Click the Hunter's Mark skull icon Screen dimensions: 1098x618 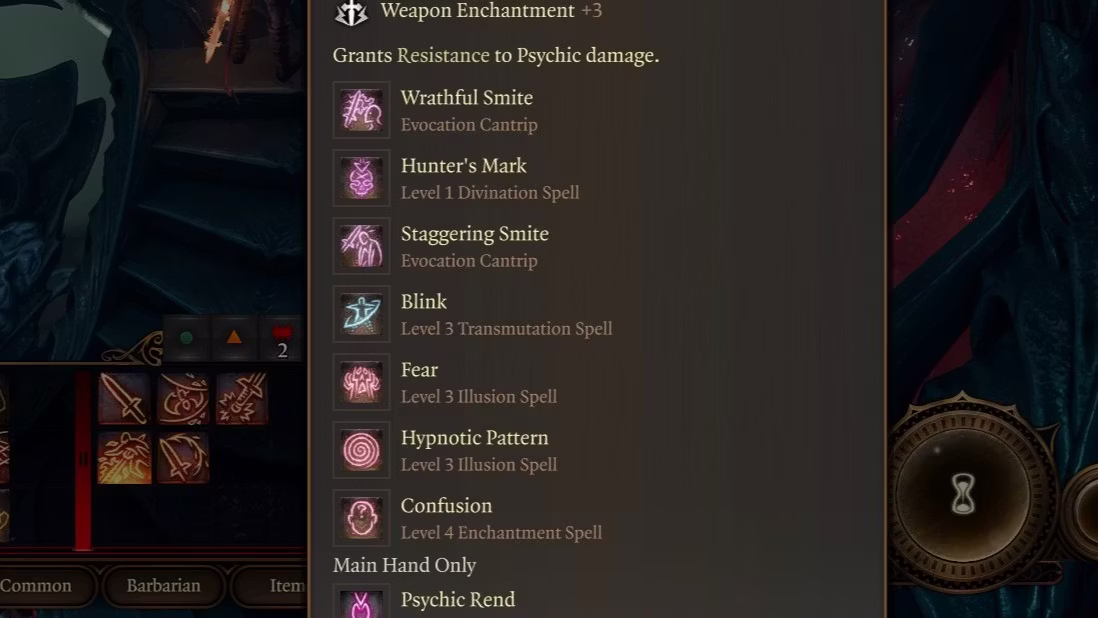tap(361, 178)
